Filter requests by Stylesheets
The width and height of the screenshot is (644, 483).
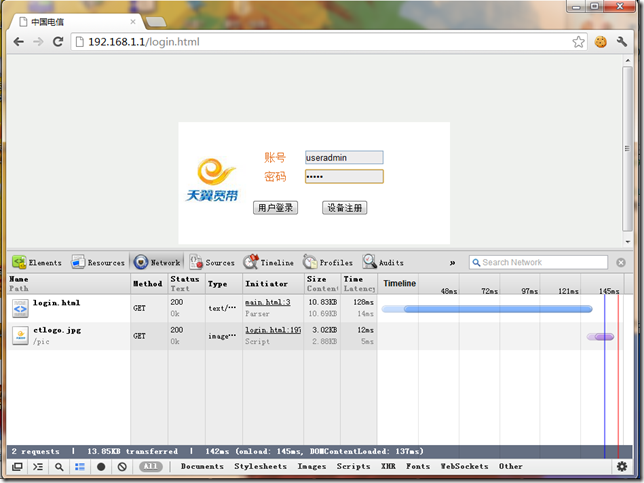pyautogui.click(x=260, y=467)
